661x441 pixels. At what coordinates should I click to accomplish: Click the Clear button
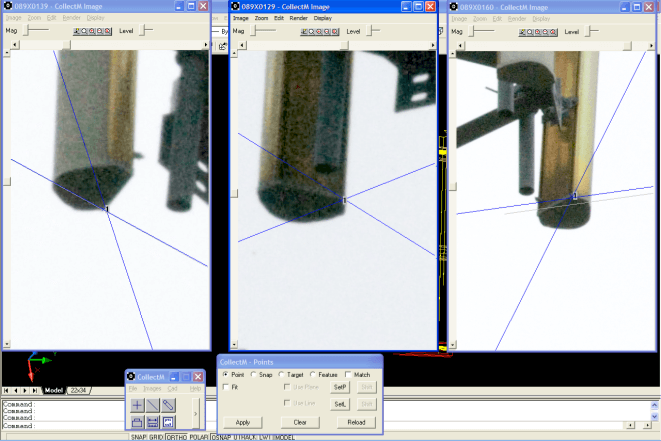300,422
